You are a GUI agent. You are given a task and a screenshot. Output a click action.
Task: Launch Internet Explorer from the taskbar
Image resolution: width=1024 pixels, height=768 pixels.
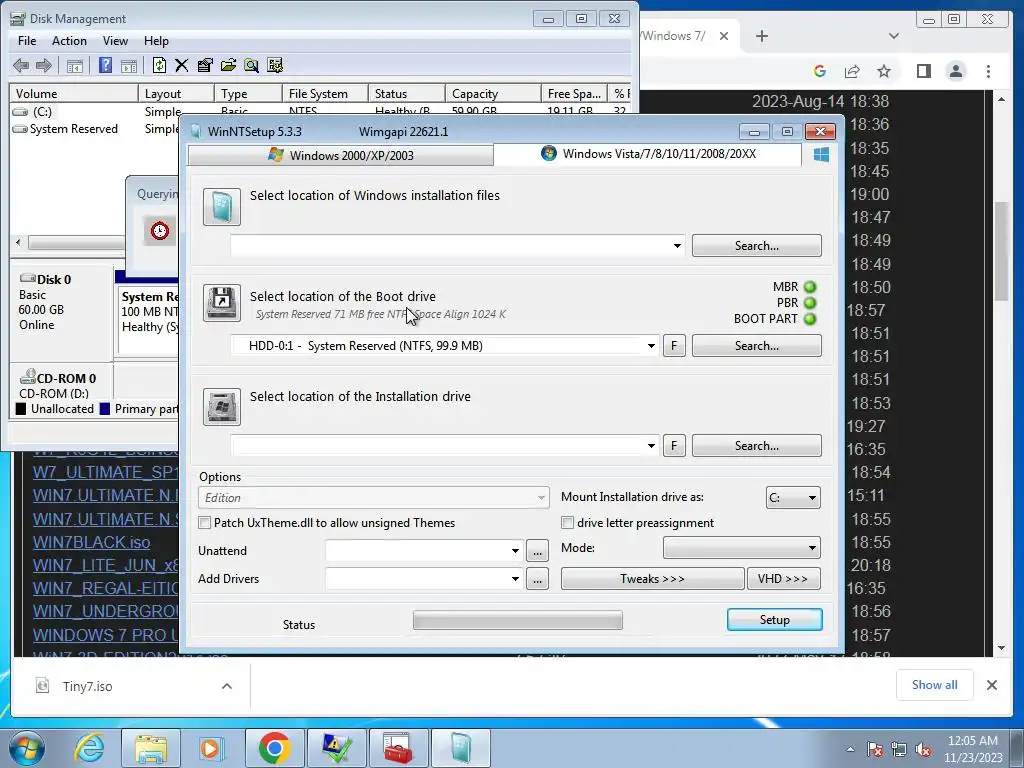tap(89, 748)
